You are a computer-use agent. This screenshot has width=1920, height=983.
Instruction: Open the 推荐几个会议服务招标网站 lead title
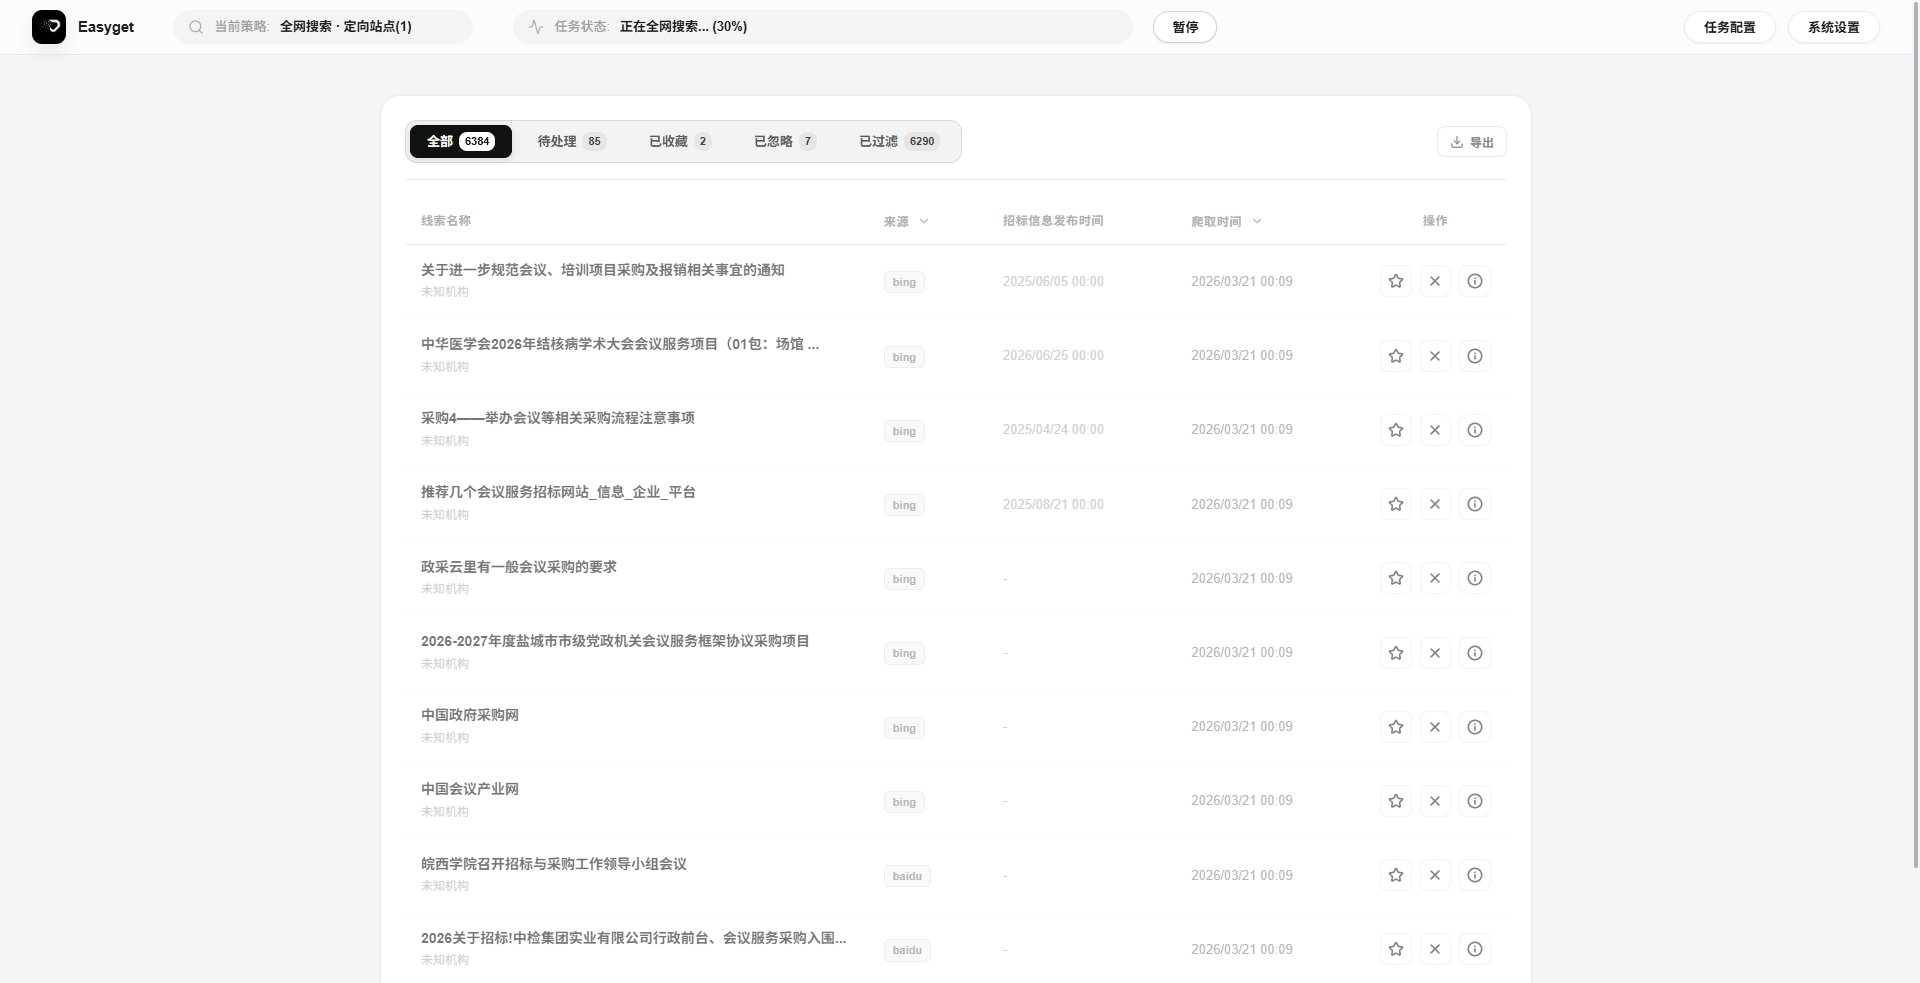pyautogui.click(x=558, y=492)
